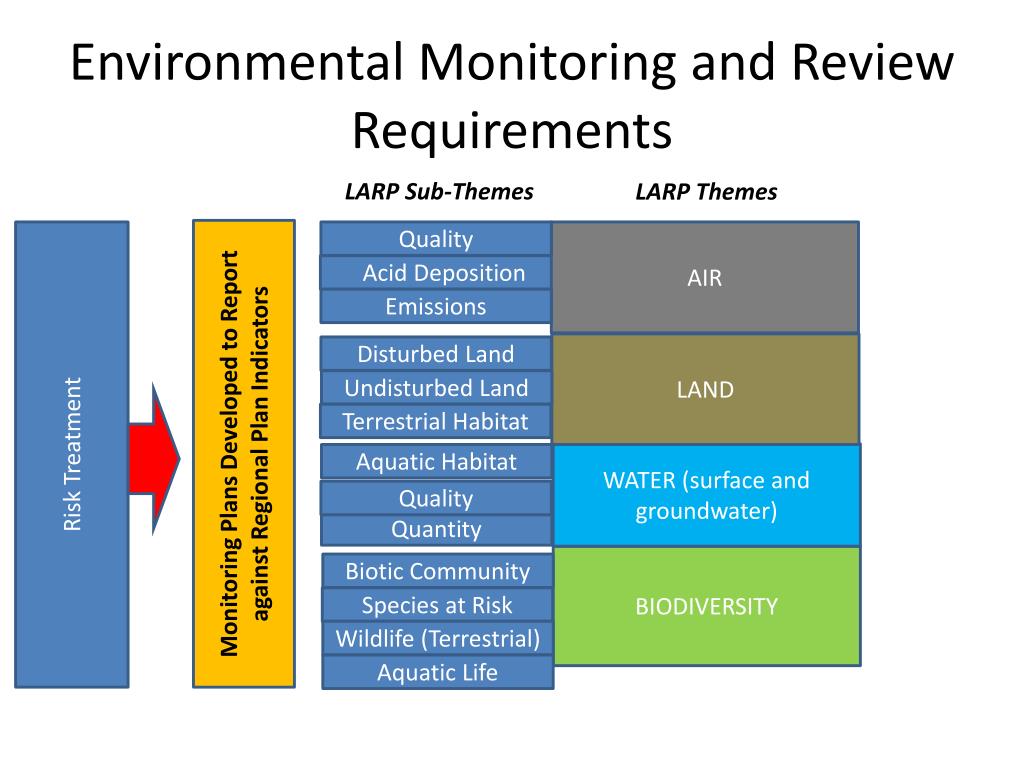Screen dimensions: 1024x768
Task: Select the 'Biotic Community' box
Action: pos(438,571)
